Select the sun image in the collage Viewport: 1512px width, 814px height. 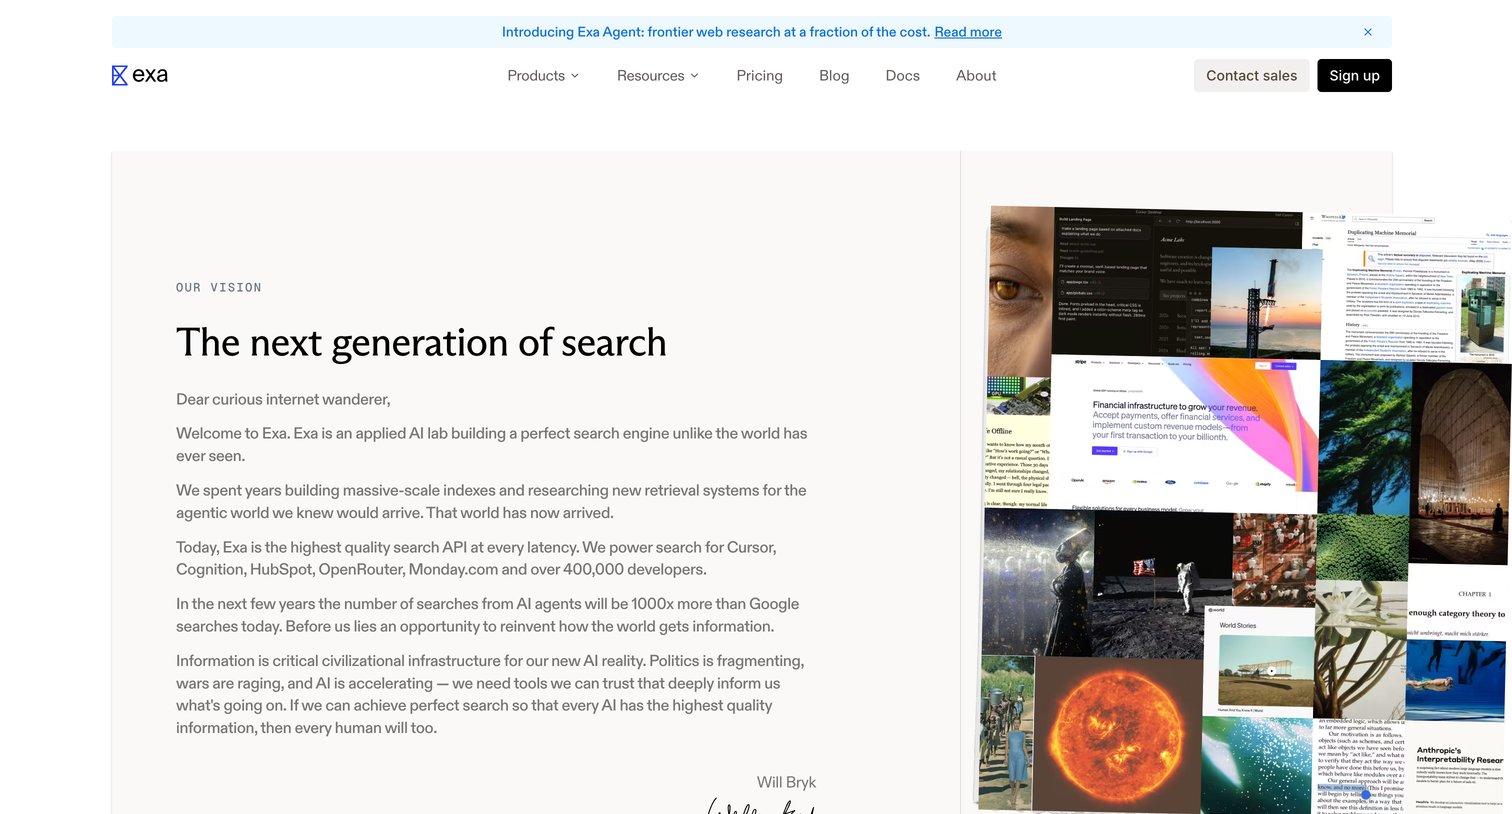tap(1118, 734)
